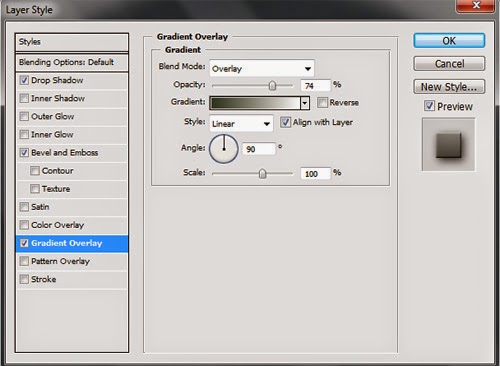This screenshot has width=500, height=366.
Task: Select the Color Overlay label row
Action: pyautogui.click(x=72, y=225)
